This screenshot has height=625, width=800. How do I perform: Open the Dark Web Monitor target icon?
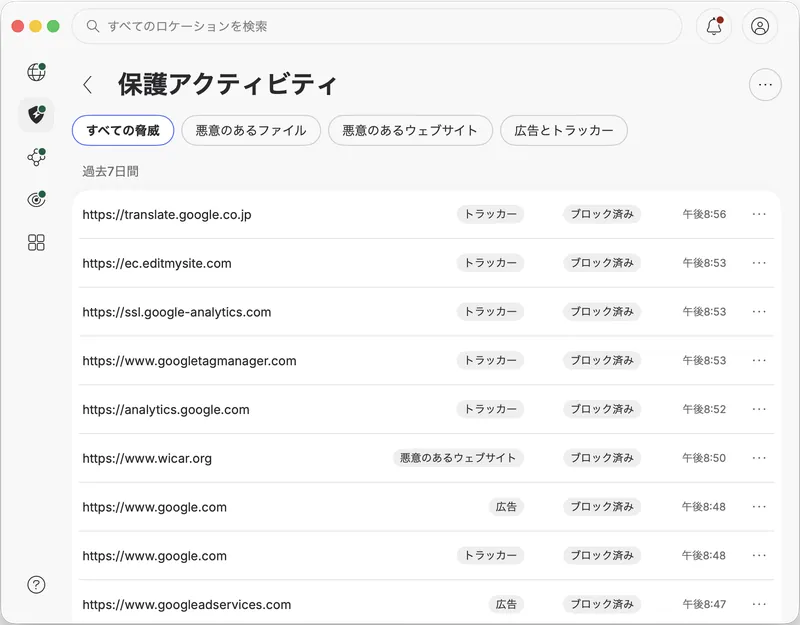(x=36, y=199)
